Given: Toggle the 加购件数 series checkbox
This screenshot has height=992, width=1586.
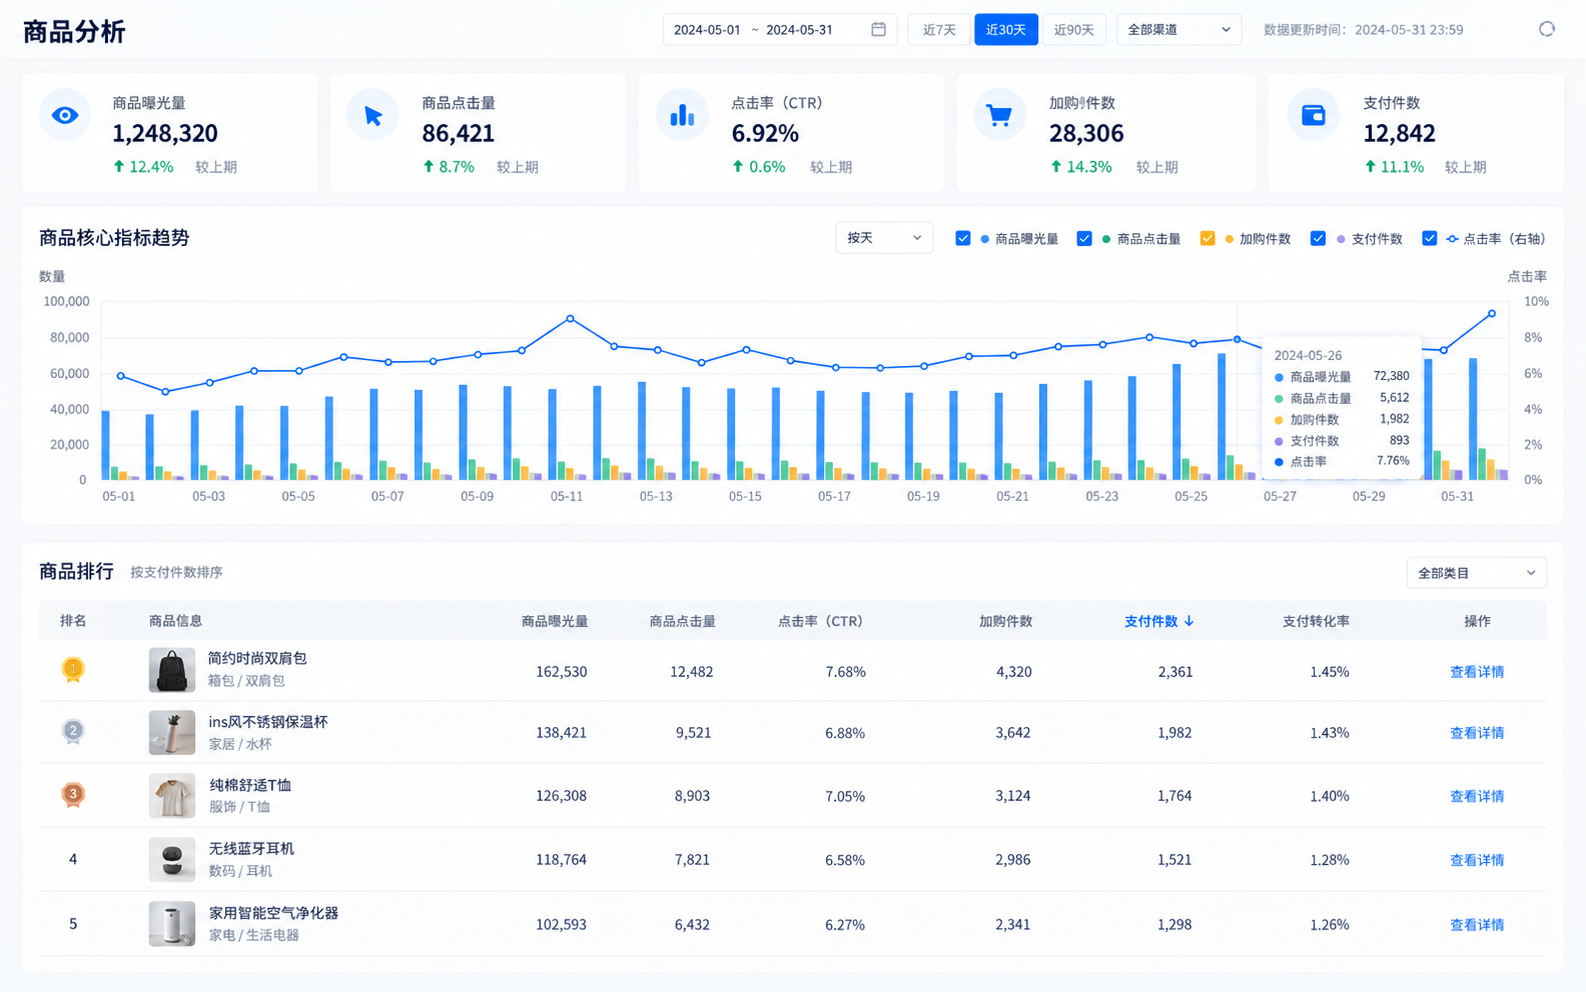Looking at the screenshot, I should tap(1207, 238).
